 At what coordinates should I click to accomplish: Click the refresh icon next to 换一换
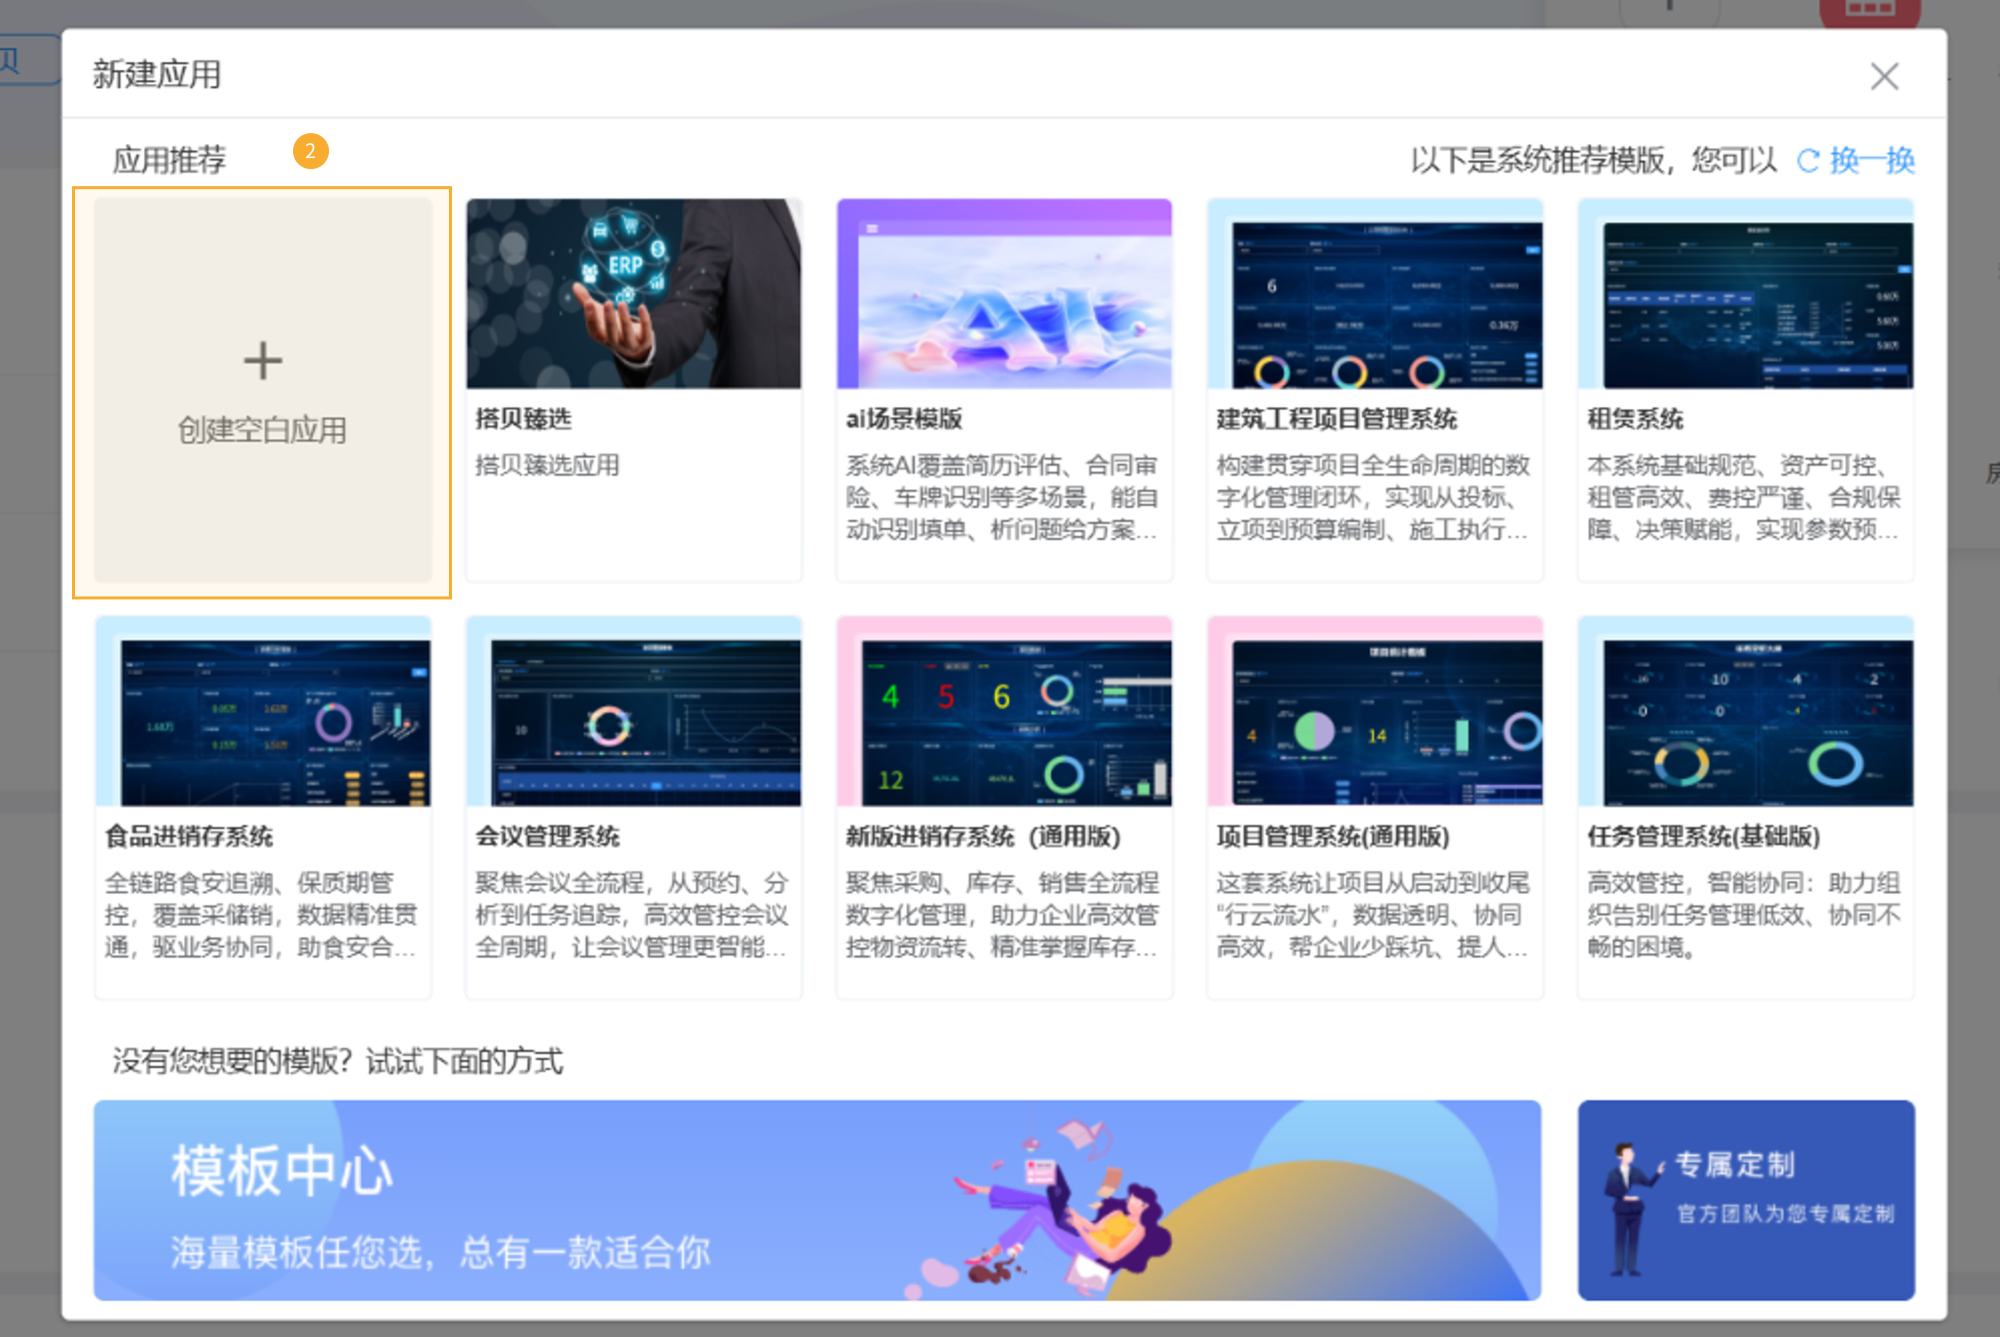1808,160
